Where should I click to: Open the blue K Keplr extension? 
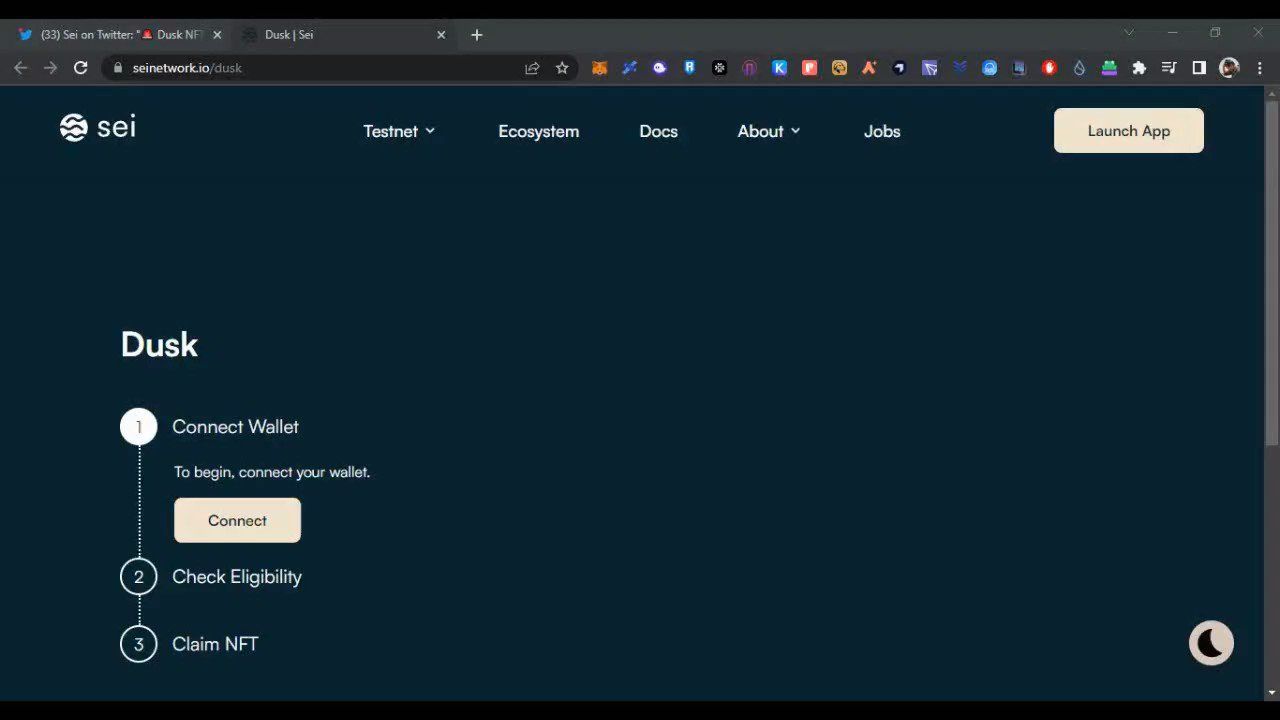click(x=779, y=68)
